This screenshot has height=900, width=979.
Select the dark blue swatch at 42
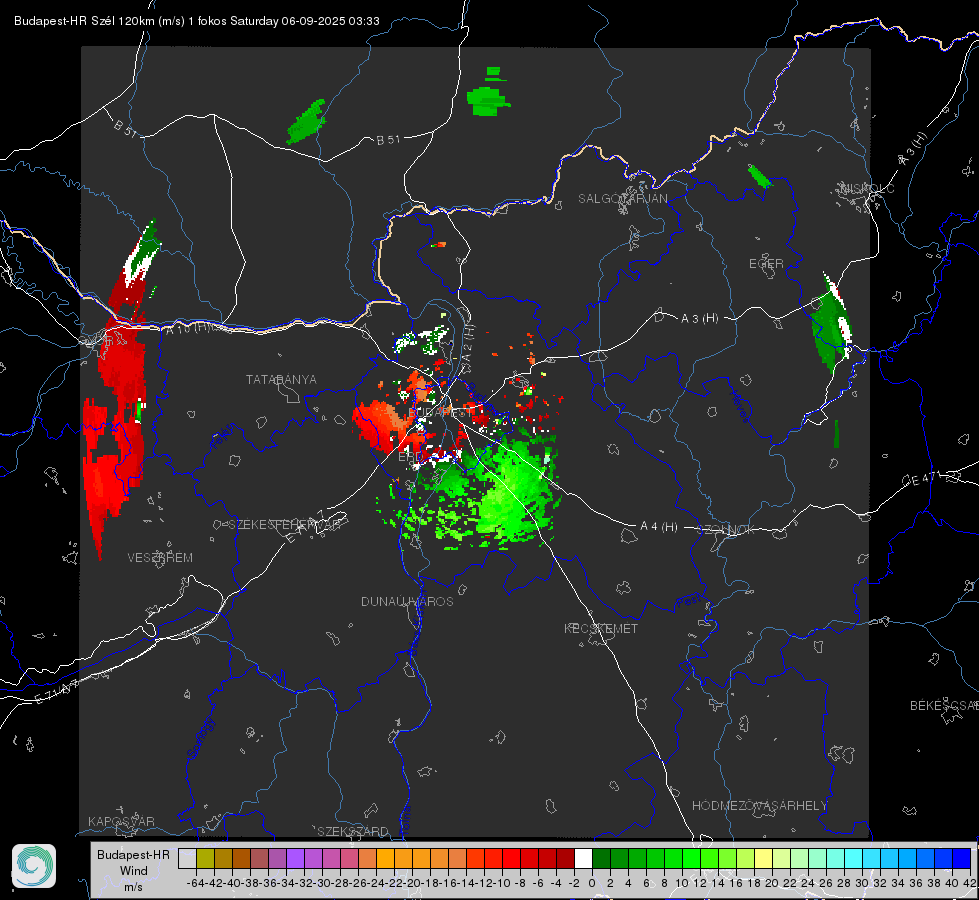962,858
